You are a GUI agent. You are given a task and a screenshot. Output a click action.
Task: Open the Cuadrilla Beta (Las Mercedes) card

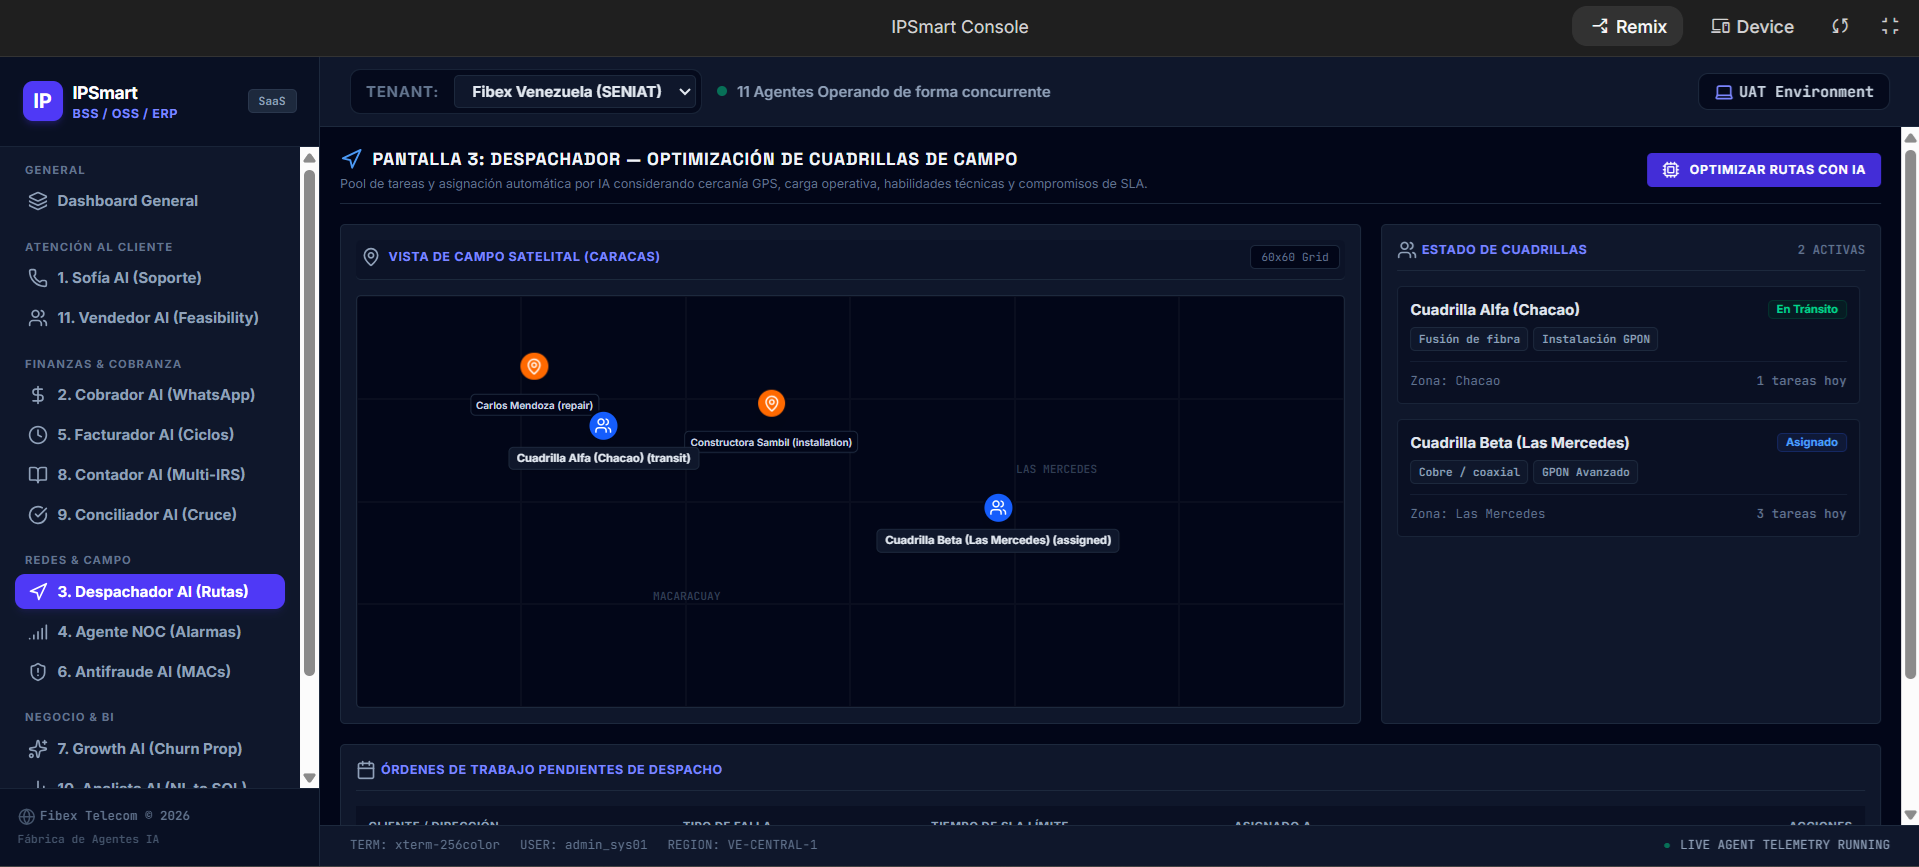(1628, 478)
